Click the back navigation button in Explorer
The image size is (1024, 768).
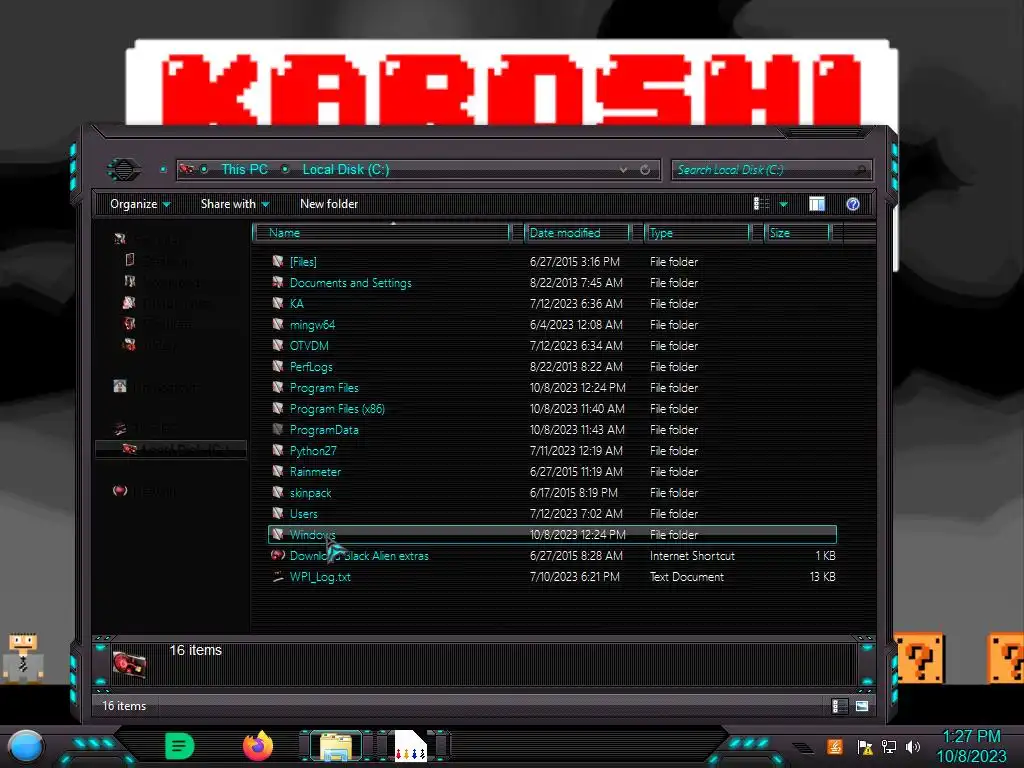pos(123,170)
